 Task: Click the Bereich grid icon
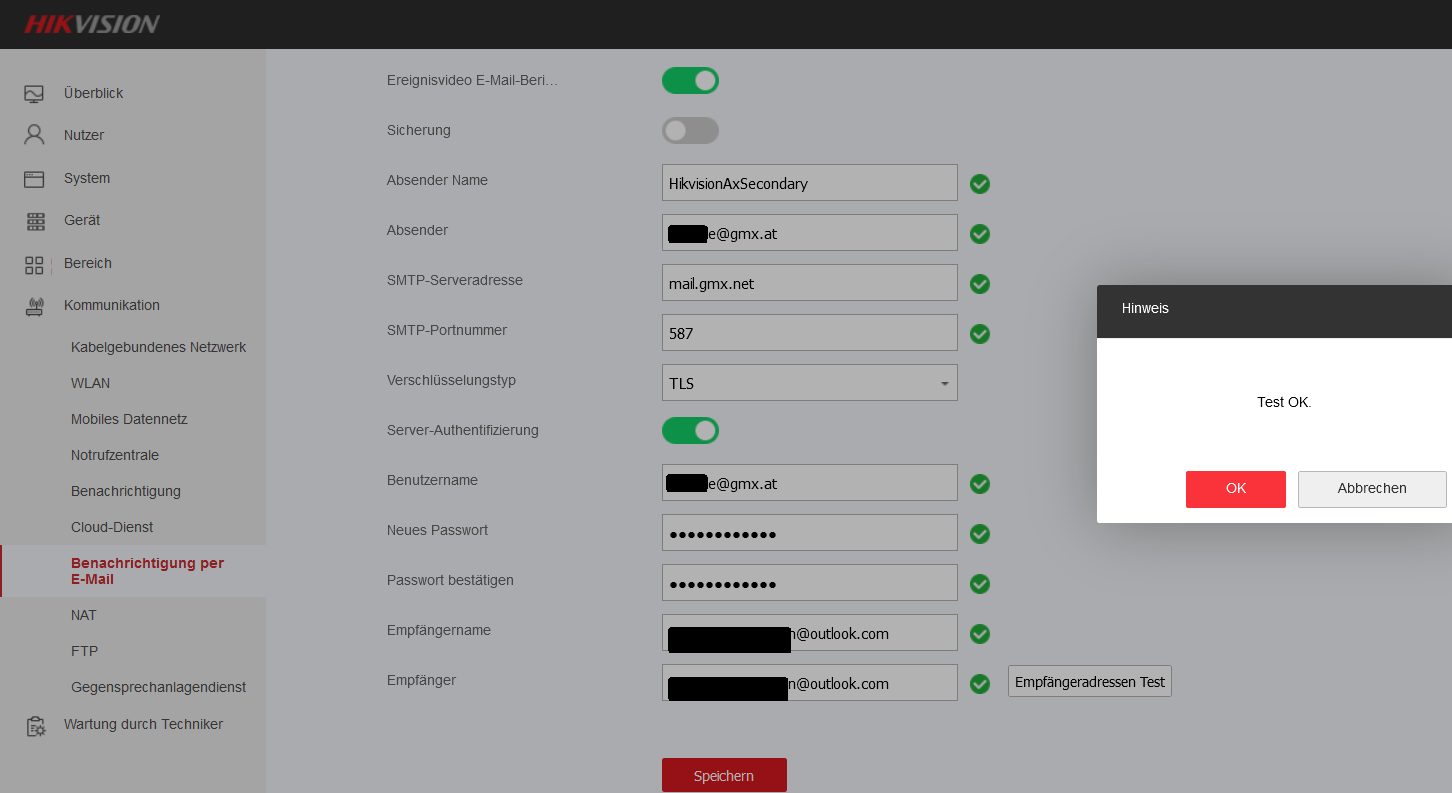pyautogui.click(x=34, y=264)
